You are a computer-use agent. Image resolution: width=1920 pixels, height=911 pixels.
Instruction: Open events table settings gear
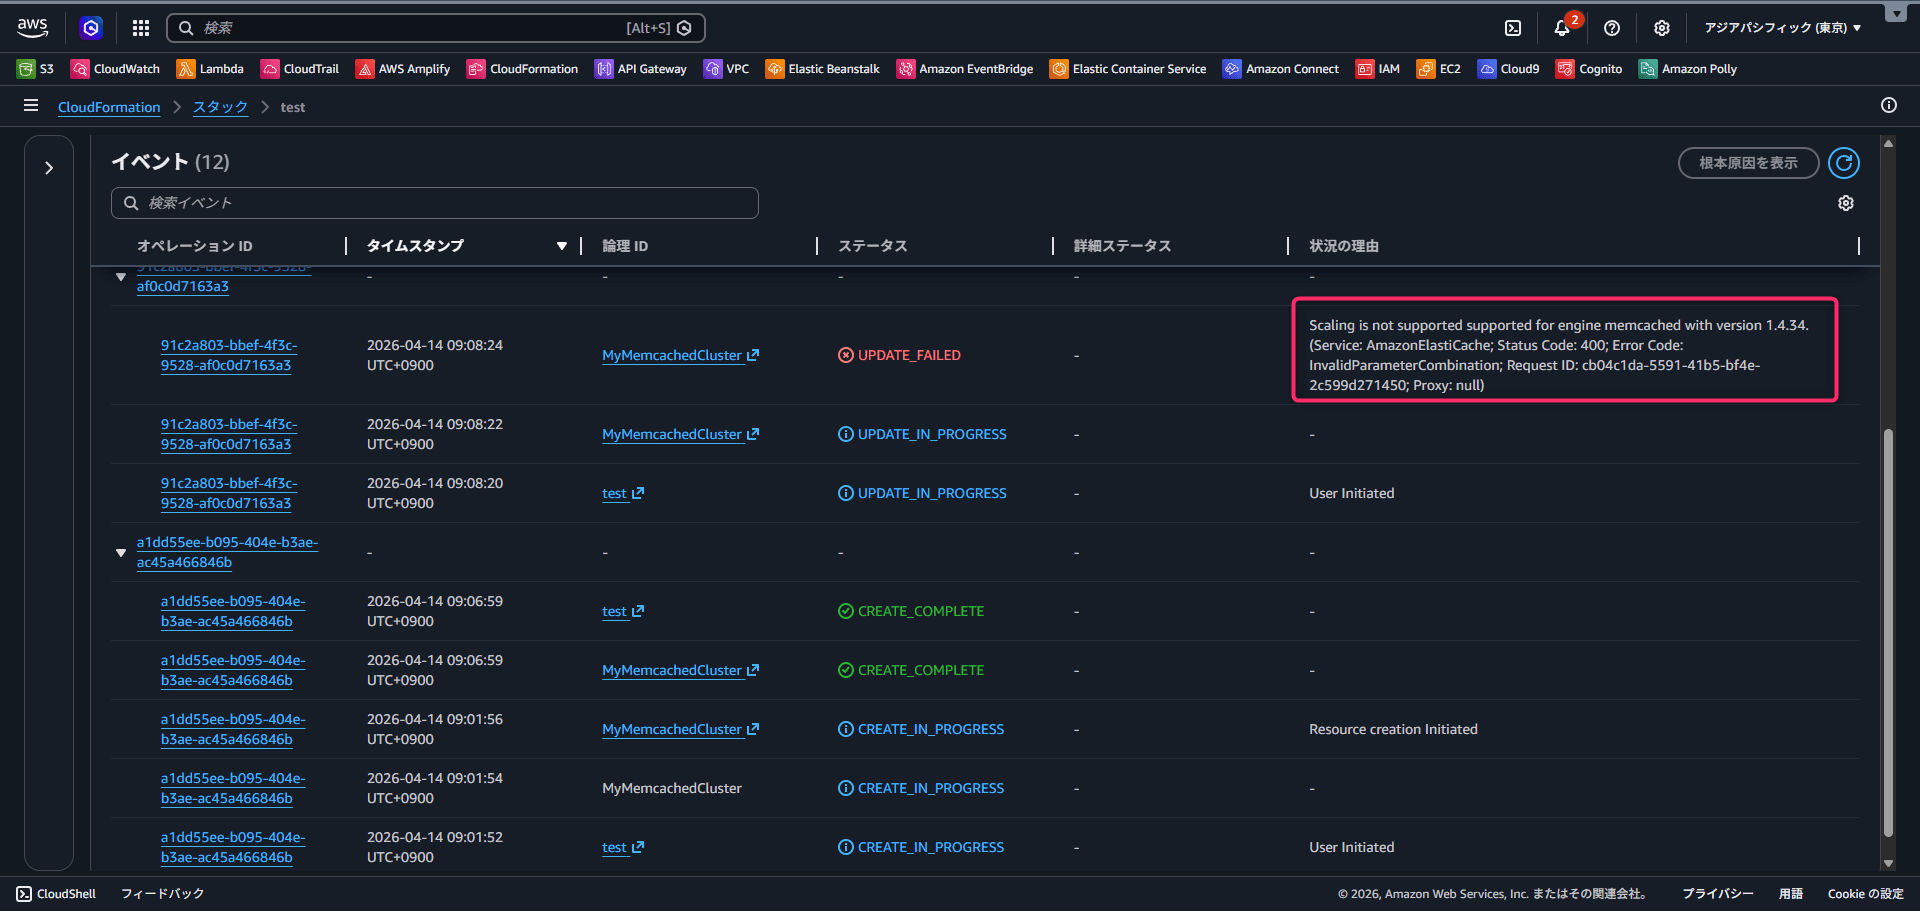click(1845, 203)
